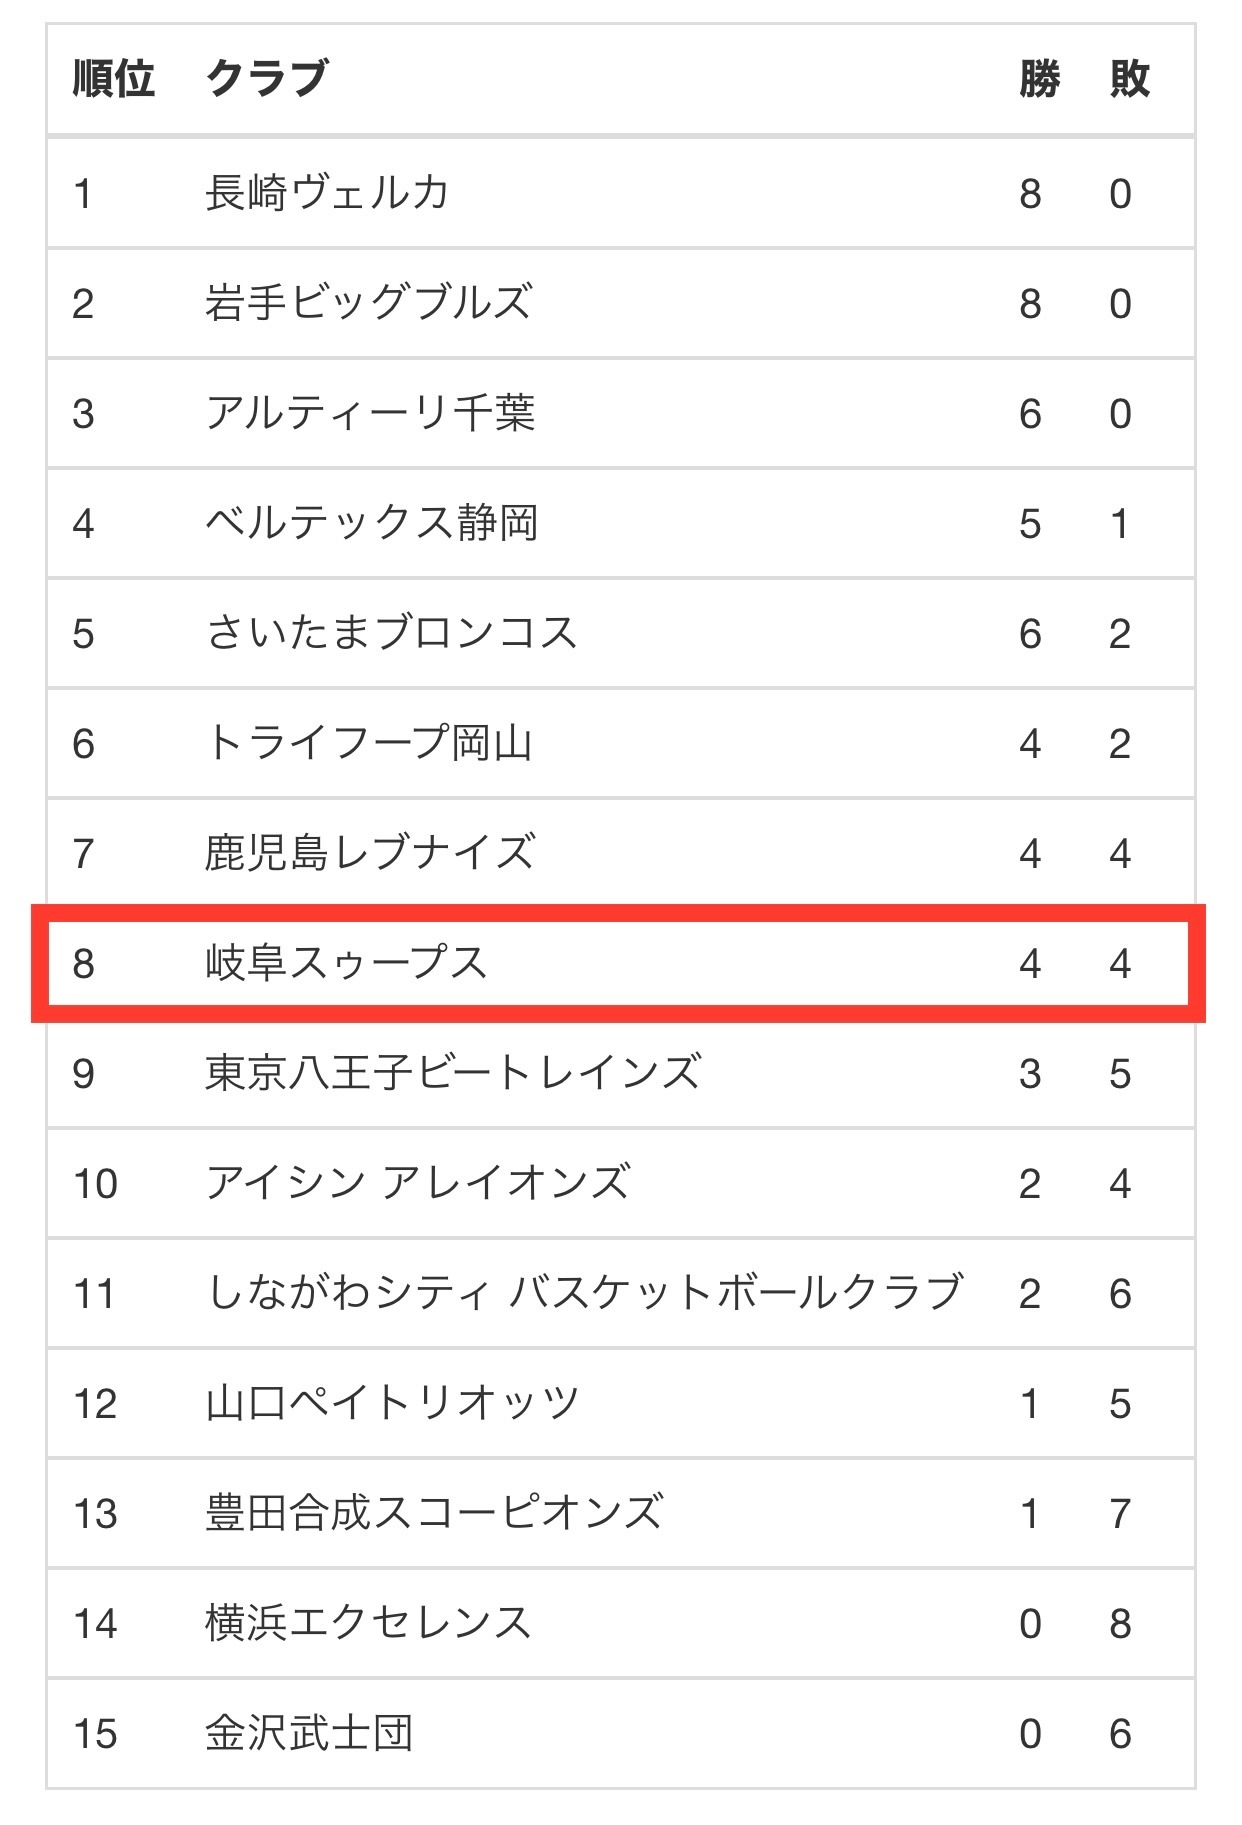Click the highlighted 岐阜スゥープス row
Image resolution: width=1242 pixels, height=1825 pixels.
click(618, 963)
